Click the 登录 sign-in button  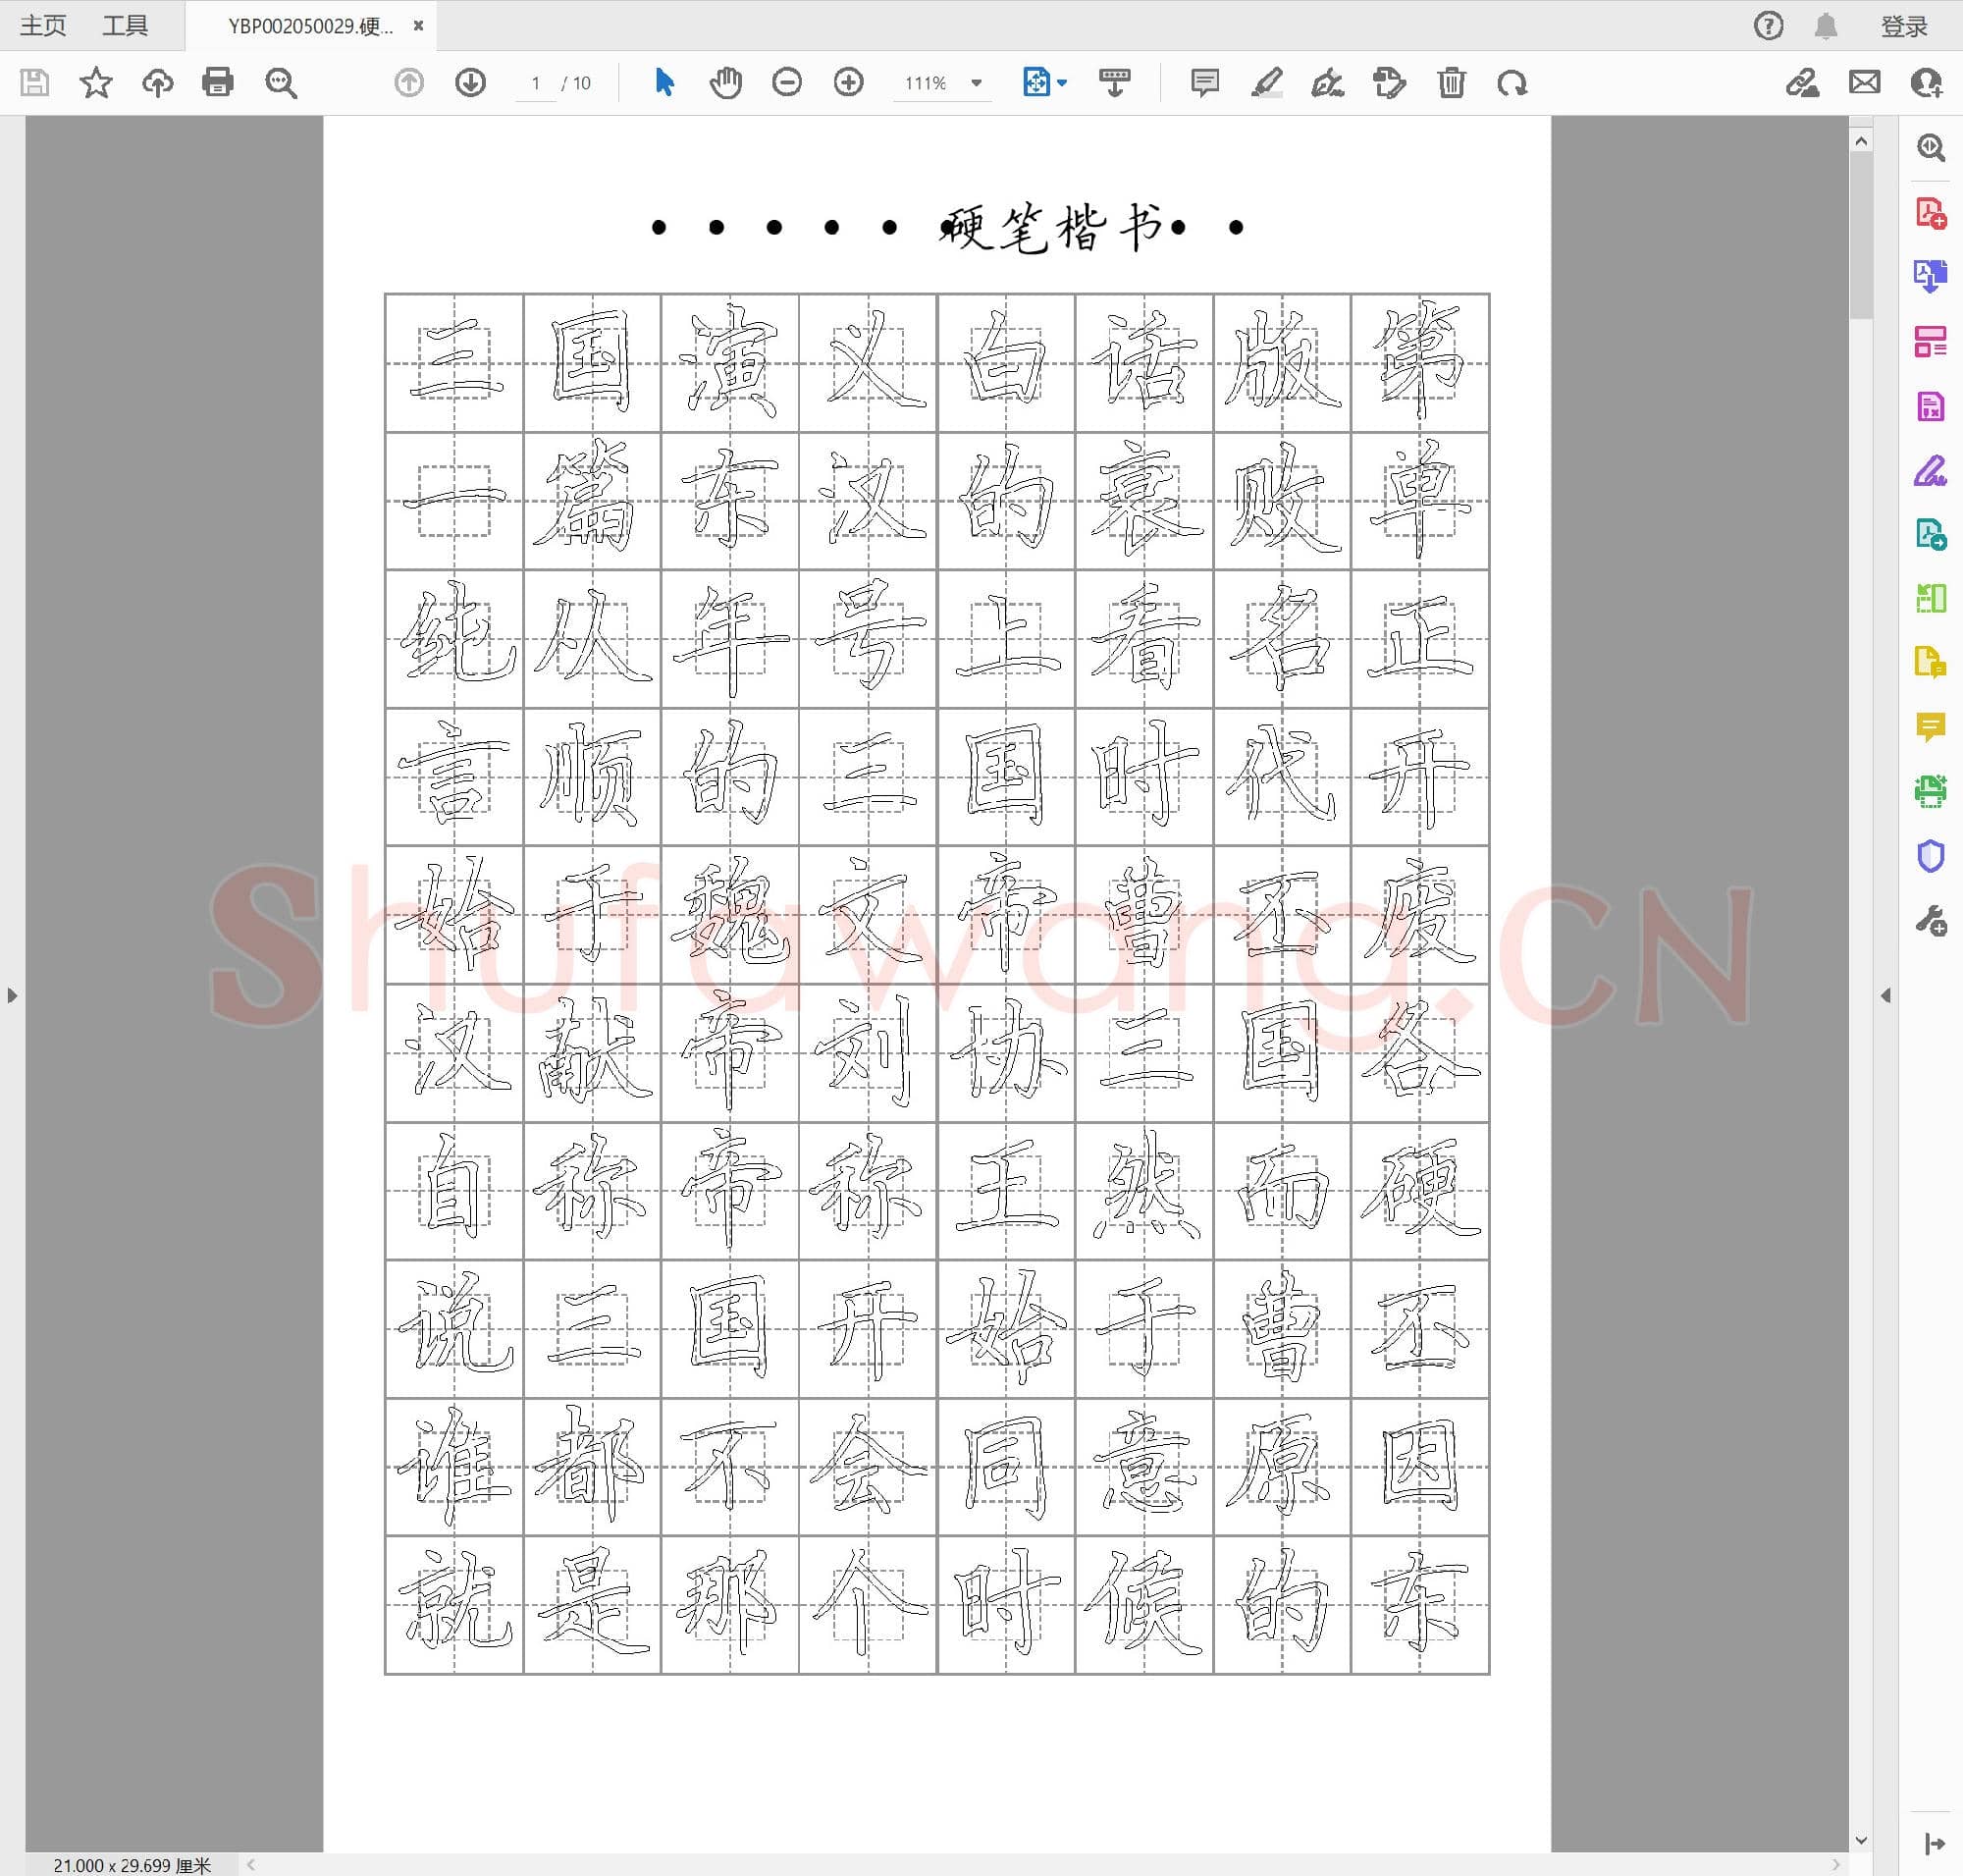[1904, 25]
